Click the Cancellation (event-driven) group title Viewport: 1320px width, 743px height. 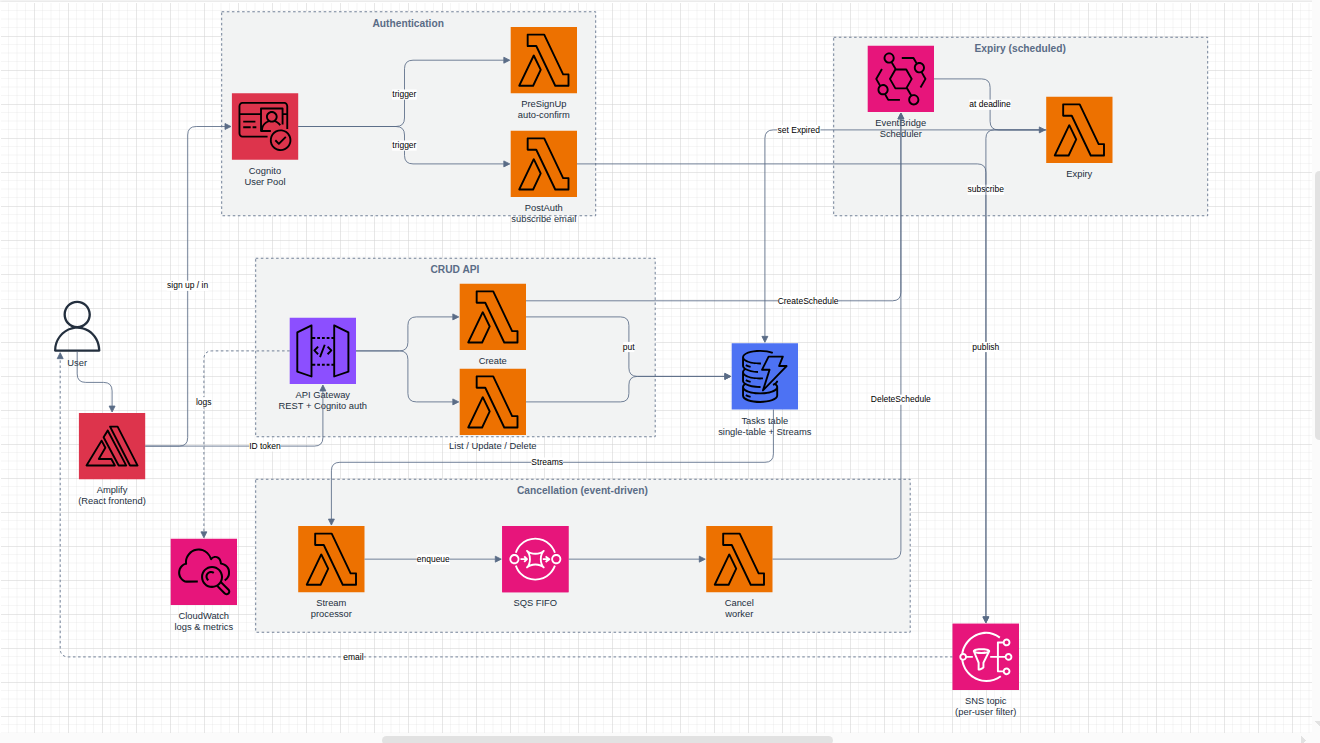coord(582,491)
